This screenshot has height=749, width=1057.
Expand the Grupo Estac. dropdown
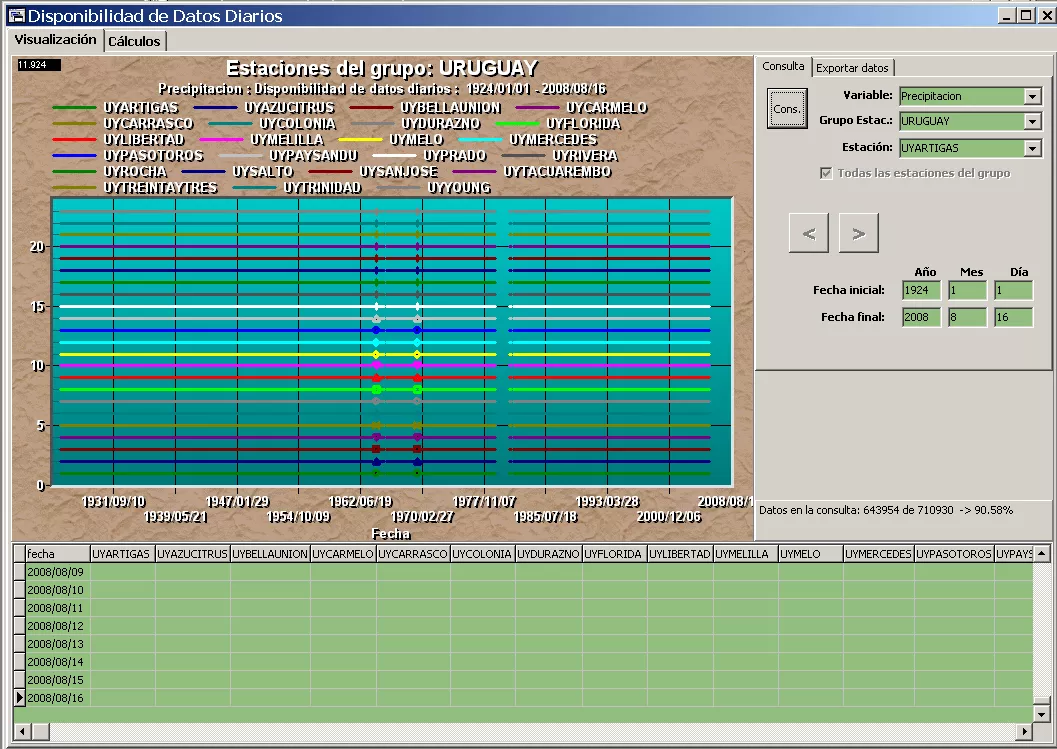pyautogui.click(x=1033, y=121)
